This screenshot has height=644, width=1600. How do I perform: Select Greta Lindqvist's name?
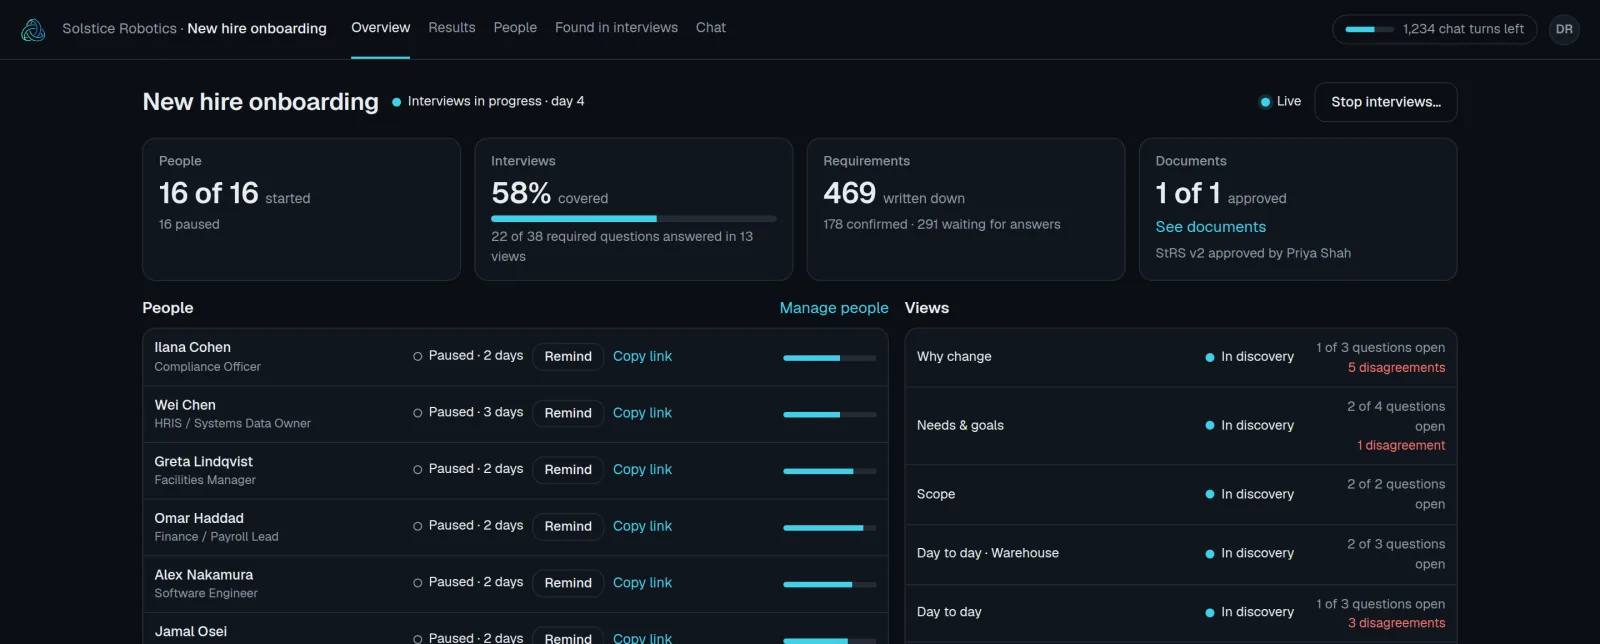click(x=203, y=461)
